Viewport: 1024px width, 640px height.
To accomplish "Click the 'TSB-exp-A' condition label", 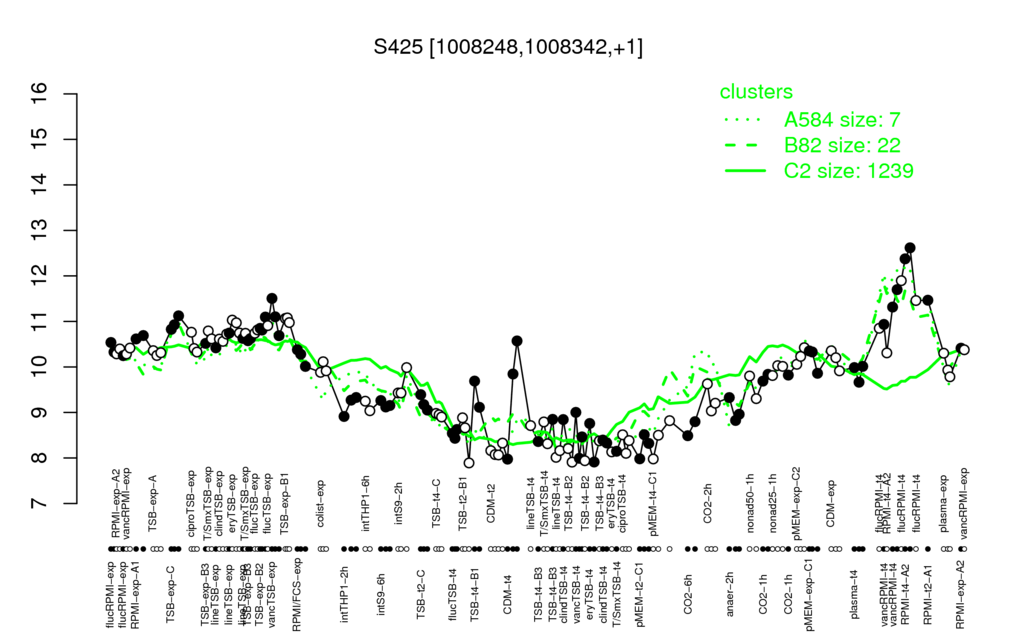I will pyautogui.click(x=154, y=503).
